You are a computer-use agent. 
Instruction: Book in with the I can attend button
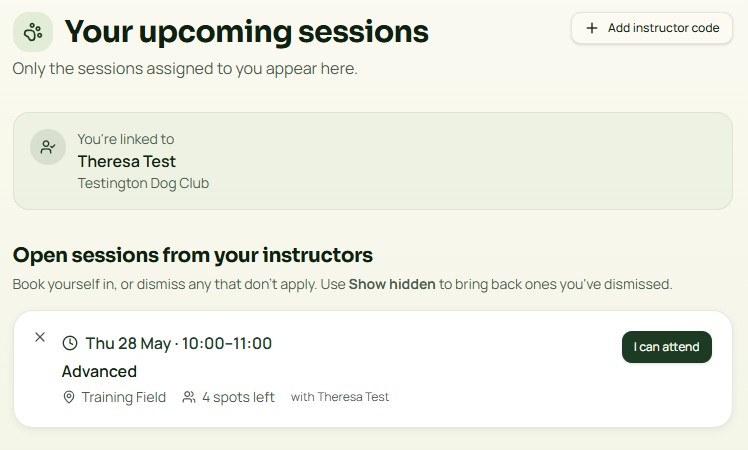pos(666,347)
